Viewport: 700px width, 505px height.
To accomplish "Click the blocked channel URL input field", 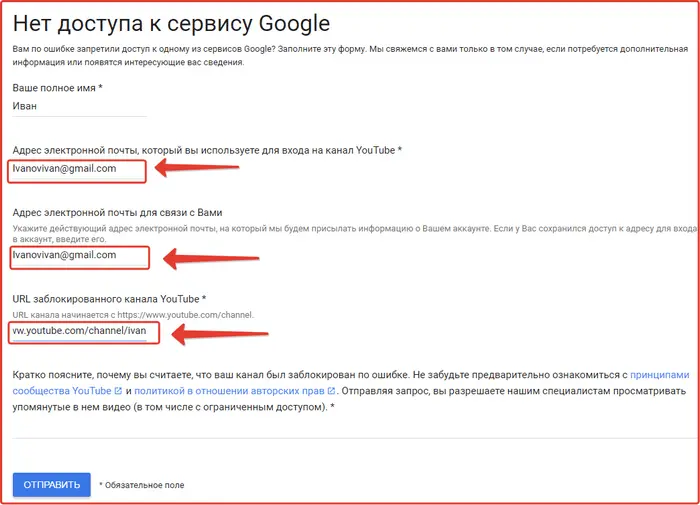I will pyautogui.click(x=79, y=331).
